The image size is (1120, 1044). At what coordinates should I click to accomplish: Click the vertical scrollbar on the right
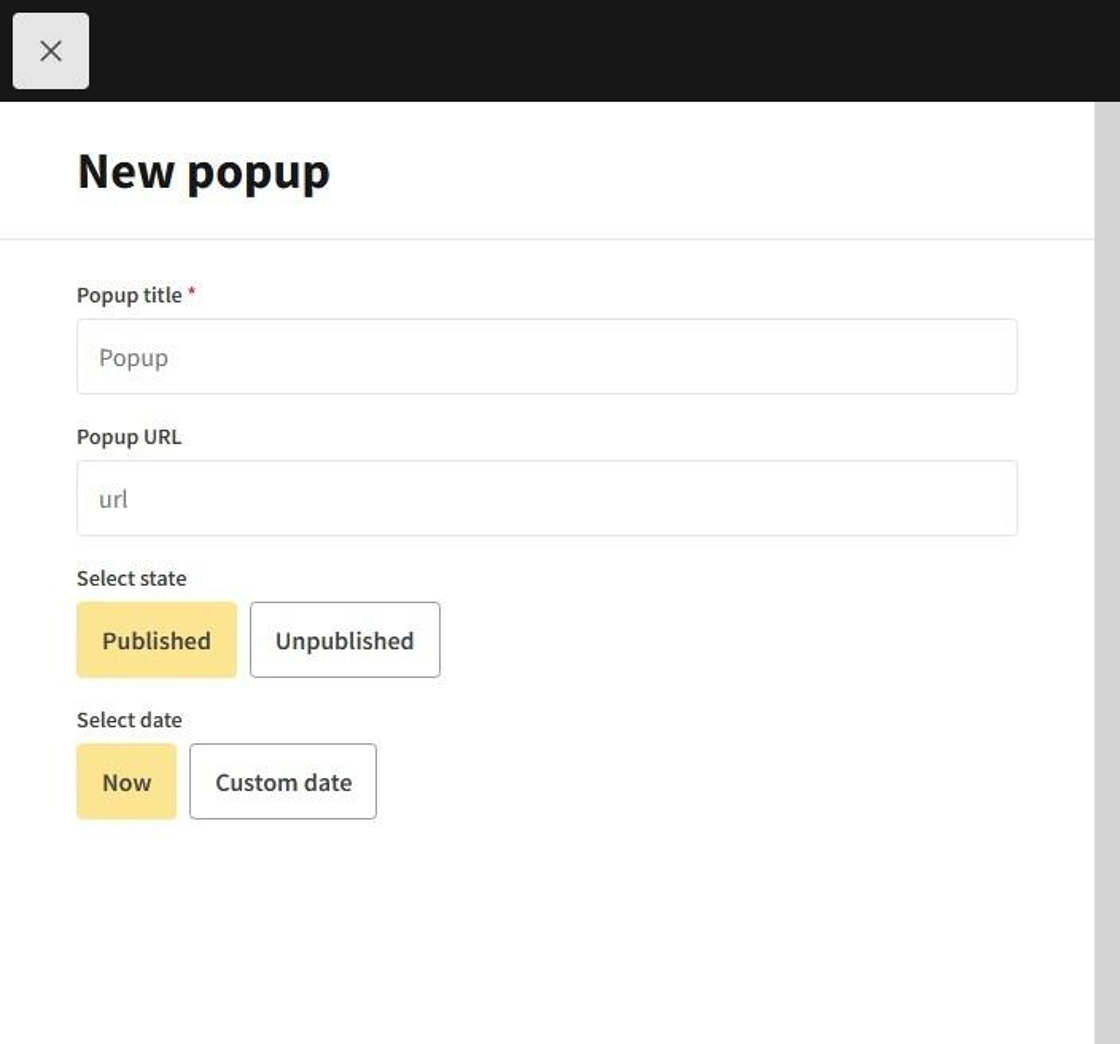click(1107, 570)
